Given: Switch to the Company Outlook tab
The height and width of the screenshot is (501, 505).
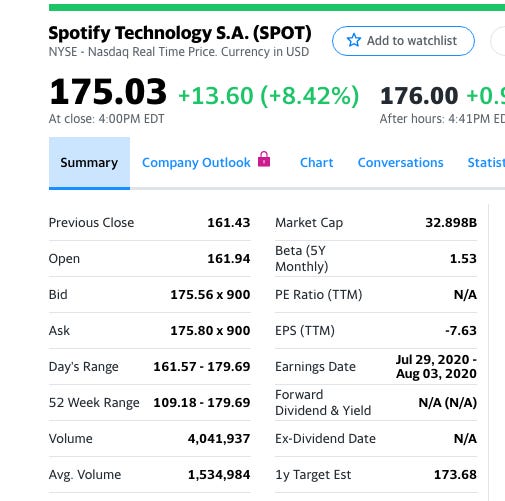Looking at the screenshot, I should click(x=196, y=163).
